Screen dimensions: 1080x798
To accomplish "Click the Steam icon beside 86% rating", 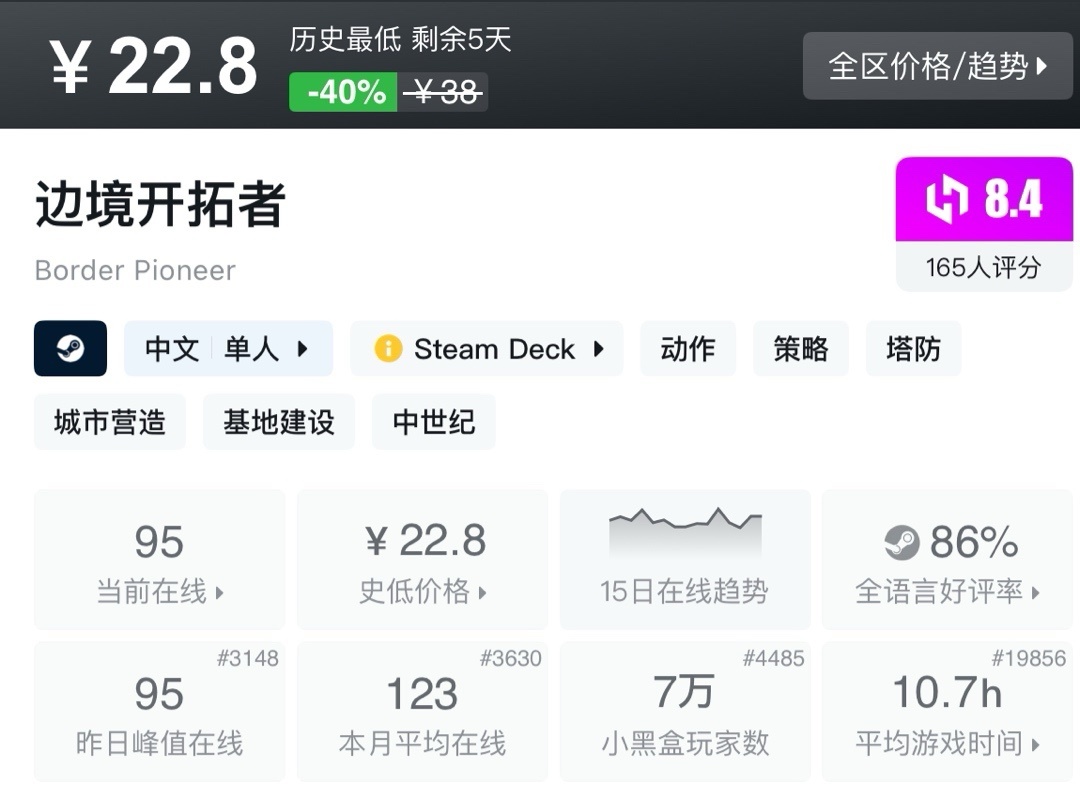I will click(x=901, y=543).
